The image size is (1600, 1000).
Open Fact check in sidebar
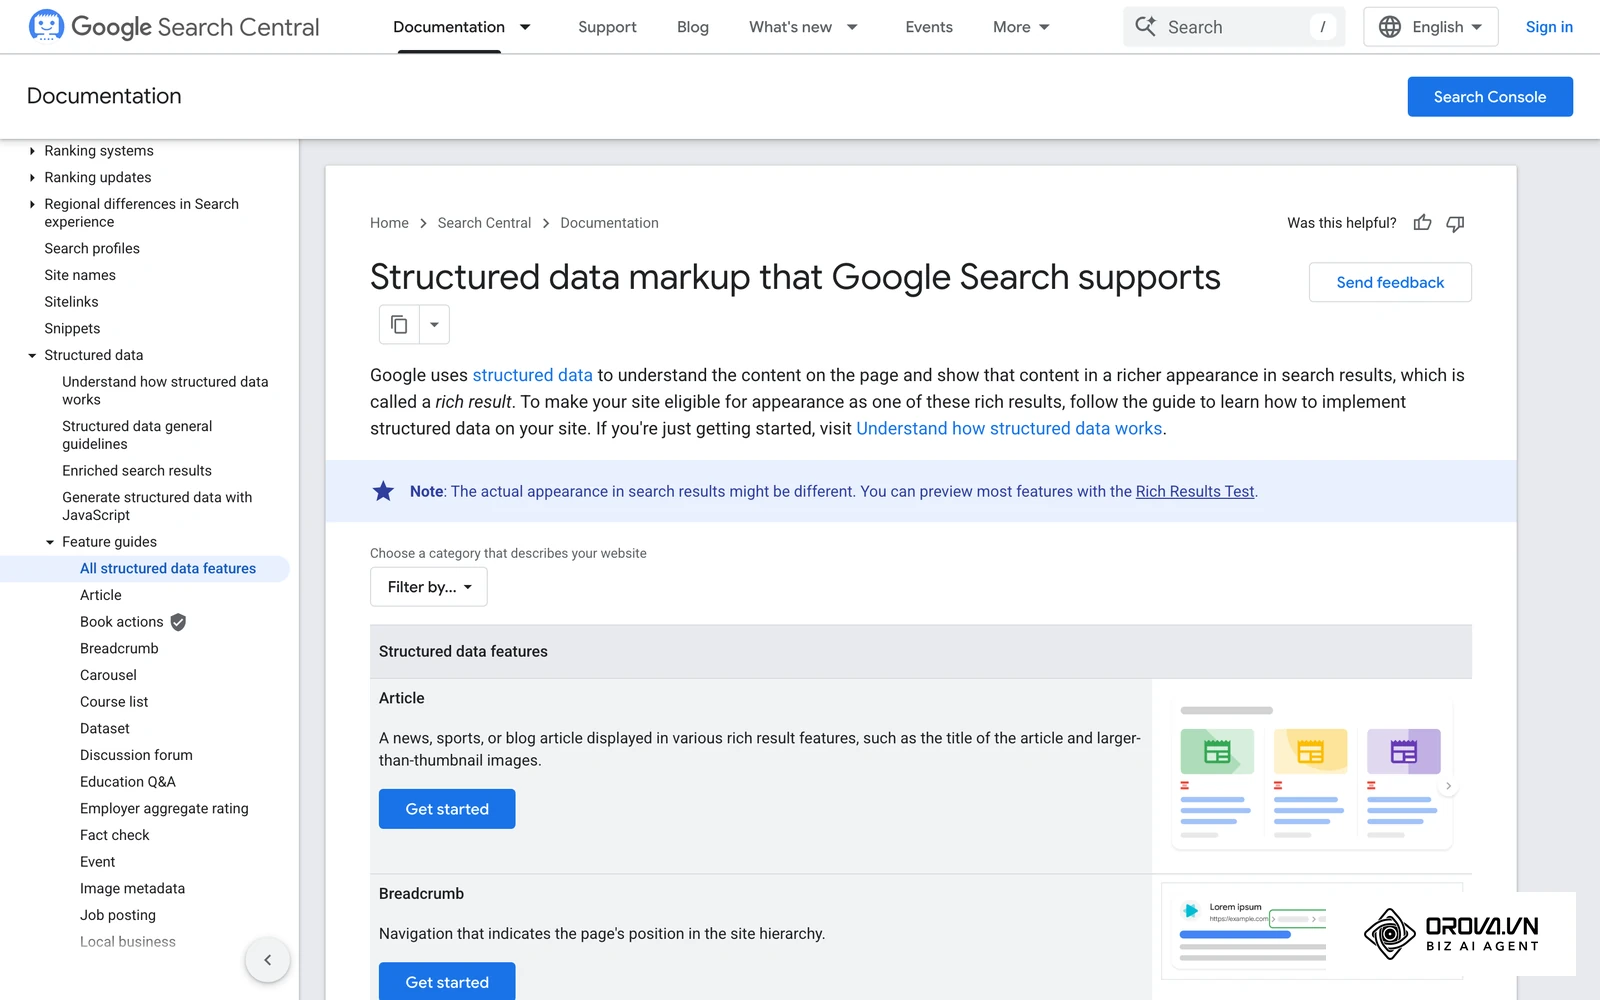115,835
